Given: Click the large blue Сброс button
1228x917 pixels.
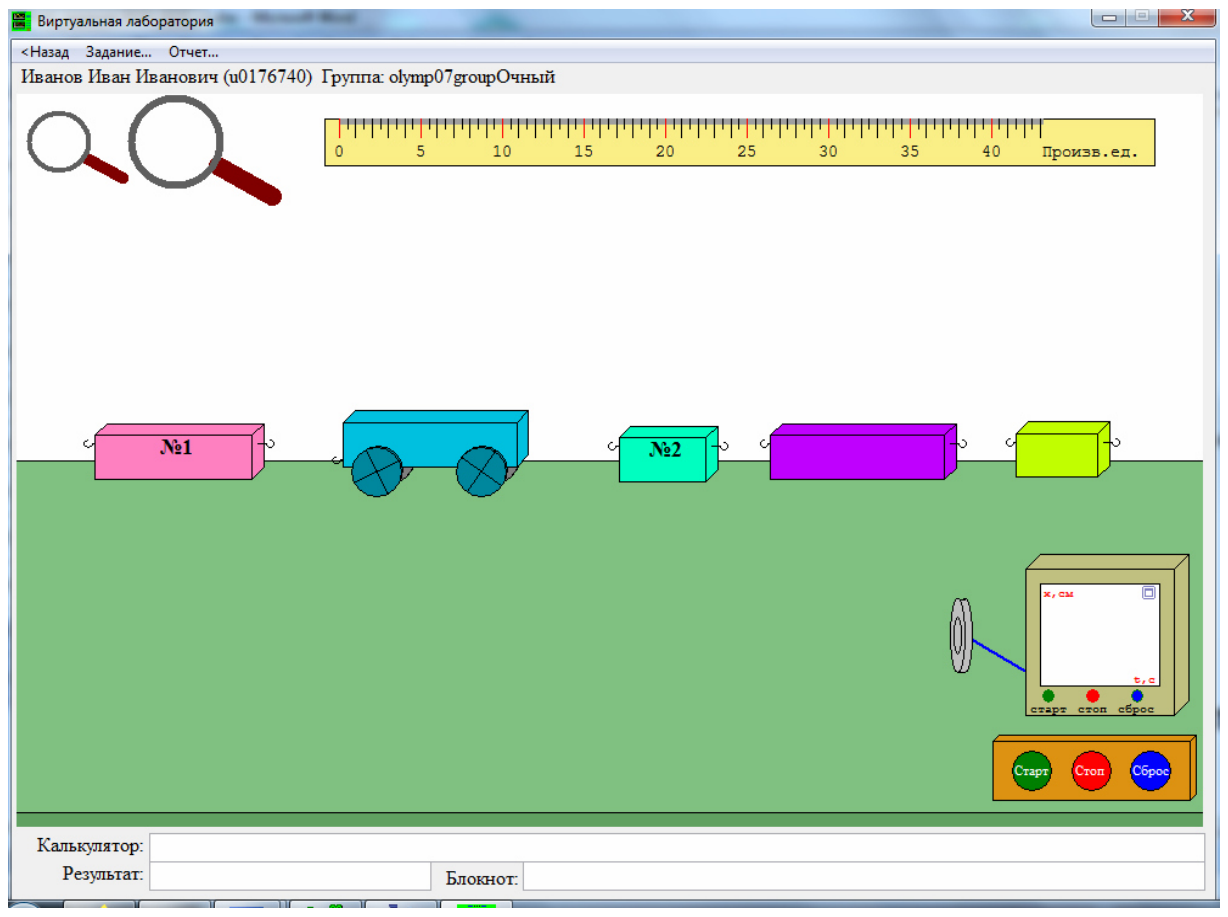Looking at the screenshot, I should pos(1150,771).
